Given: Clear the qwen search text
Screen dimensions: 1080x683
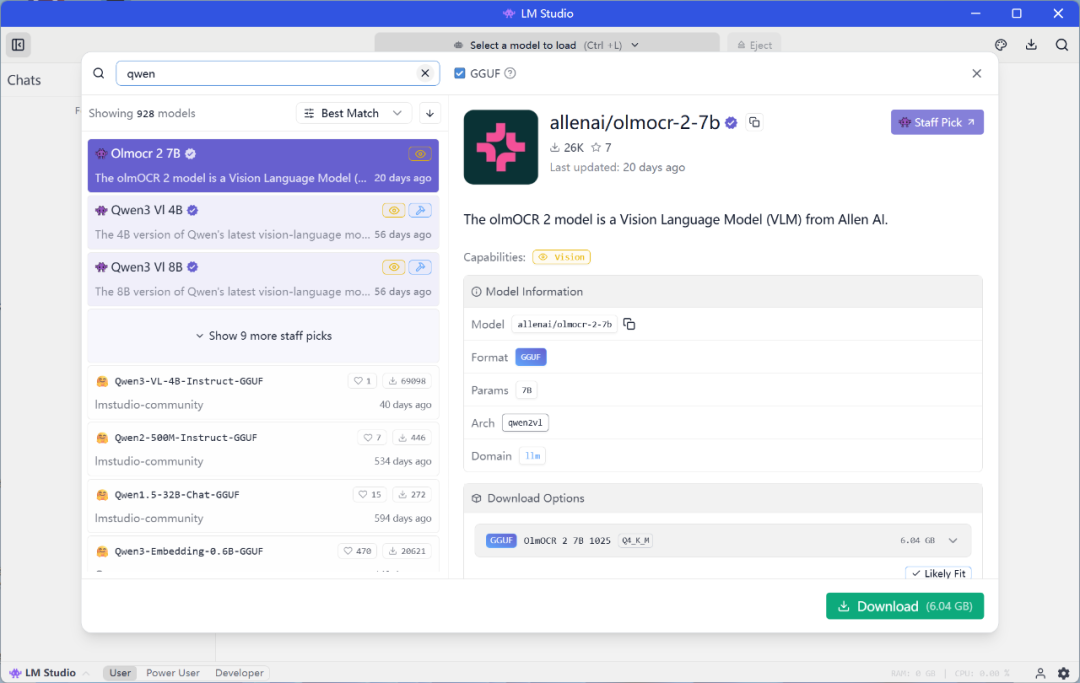Looking at the screenshot, I should tap(425, 73).
